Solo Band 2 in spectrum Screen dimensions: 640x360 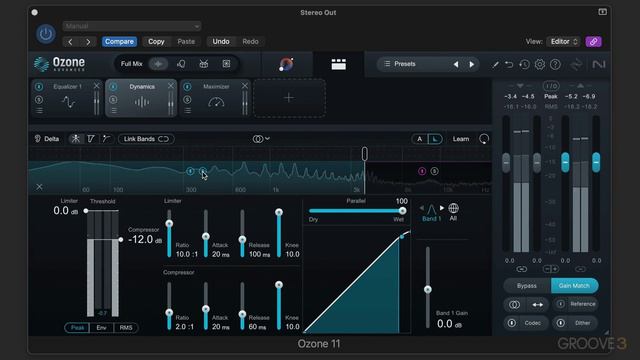point(434,171)
